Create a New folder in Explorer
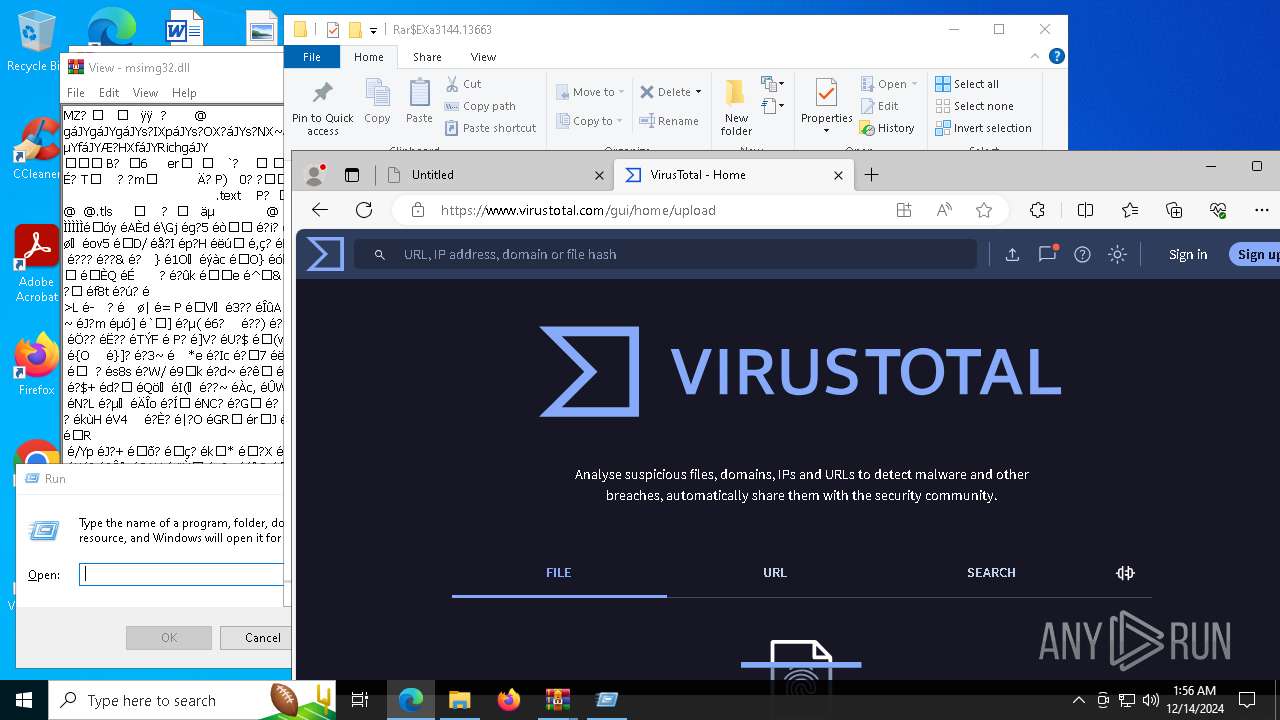The width and height of the screenshot is (1280, 720). pyautogui.click(x=736, y=108)
